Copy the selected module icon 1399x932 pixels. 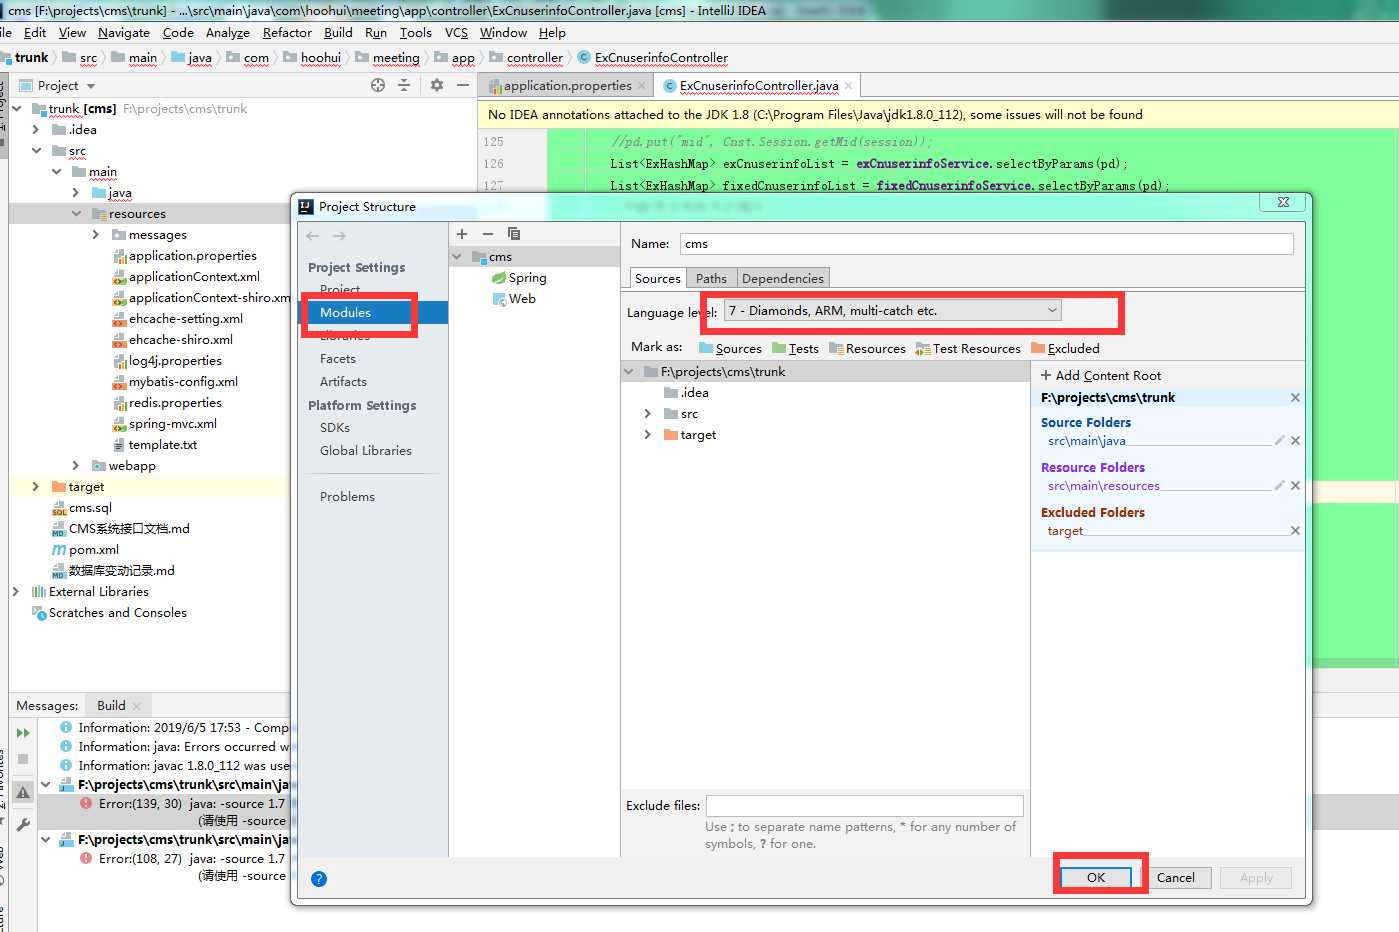tap(514, 234)
